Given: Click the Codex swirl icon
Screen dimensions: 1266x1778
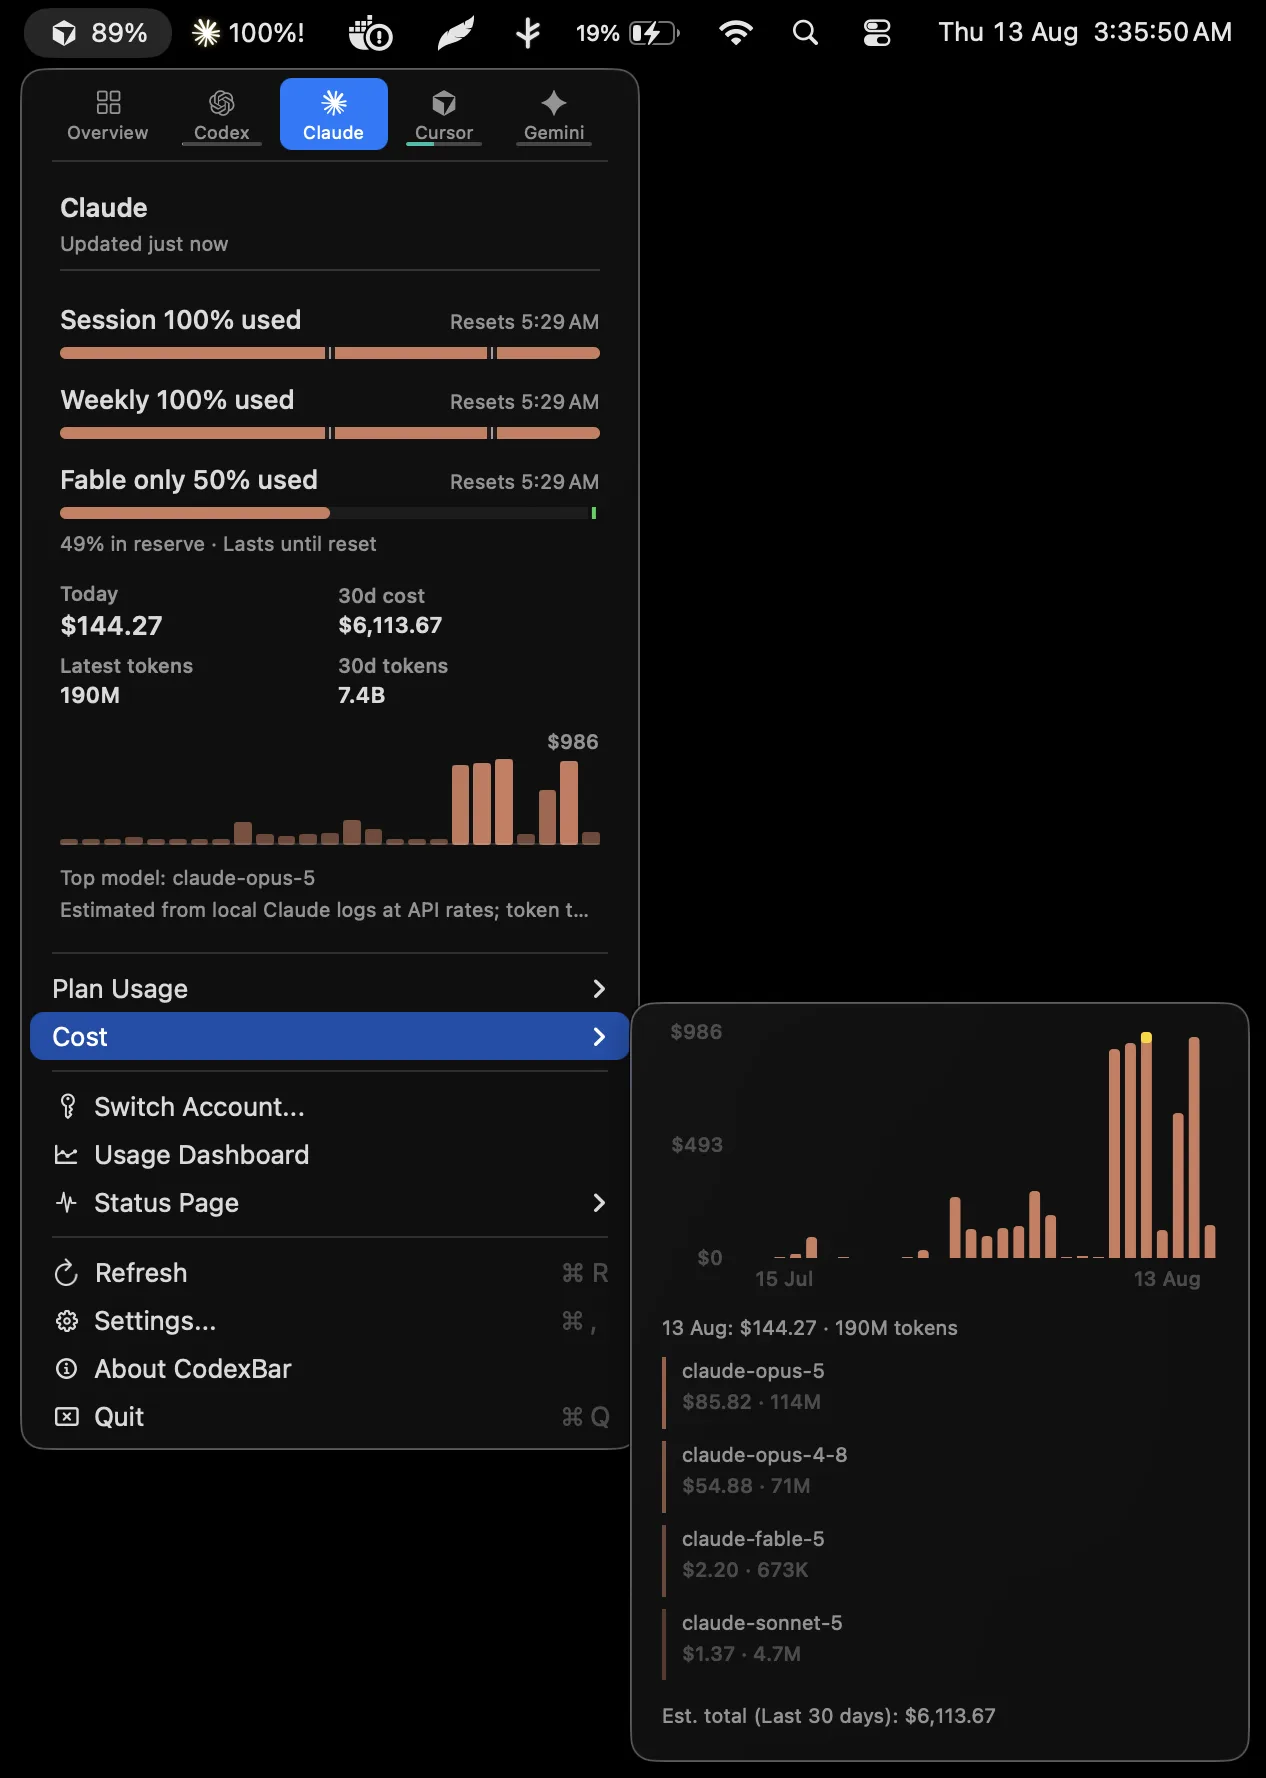Looking at the screenshot, I should [222, 103].
